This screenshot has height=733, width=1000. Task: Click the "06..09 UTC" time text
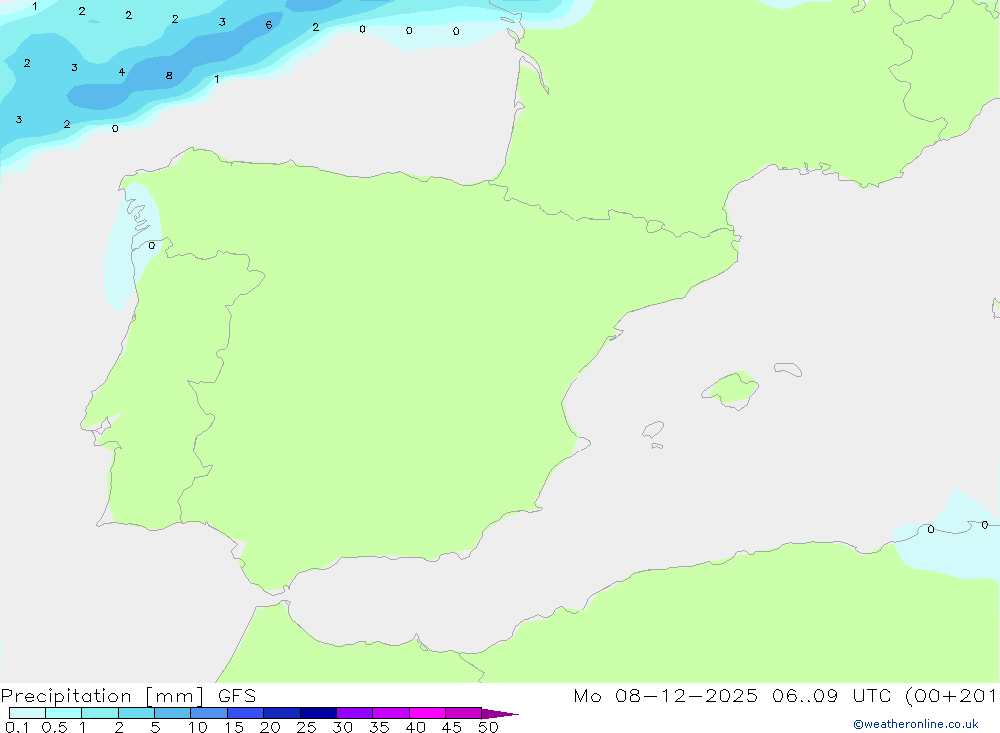point(831,695)
